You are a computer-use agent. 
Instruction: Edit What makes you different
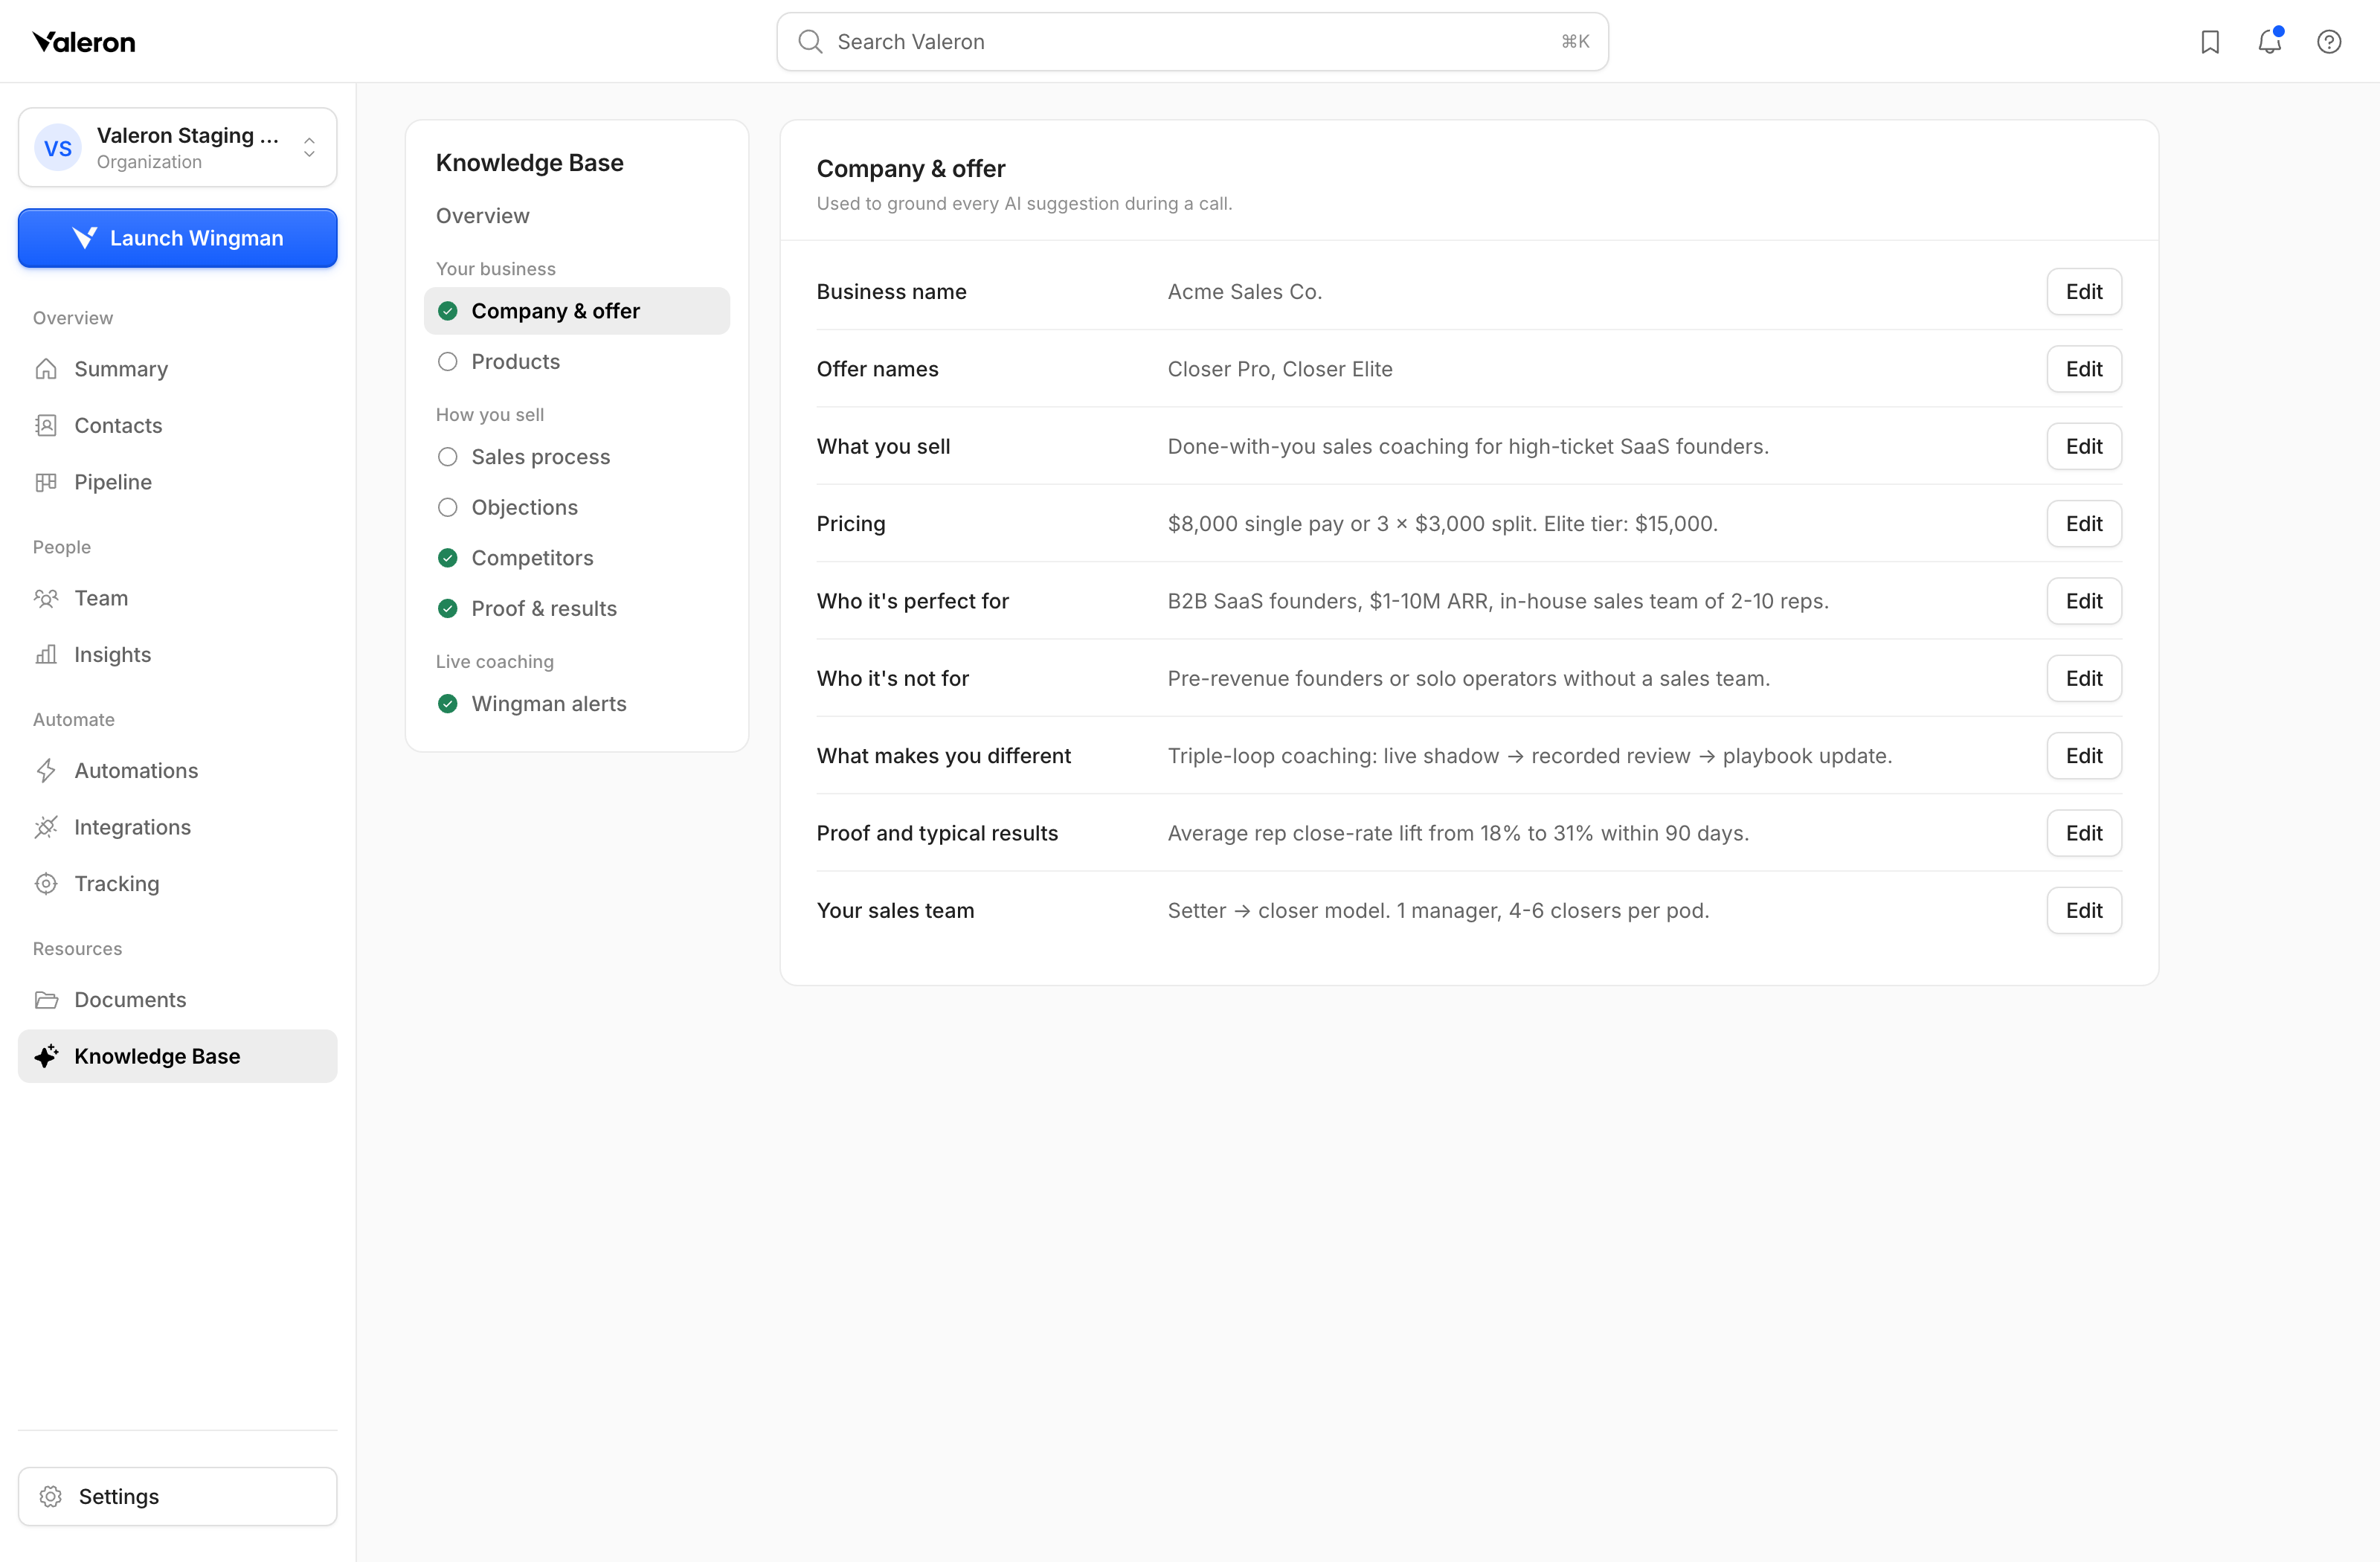2084,756
